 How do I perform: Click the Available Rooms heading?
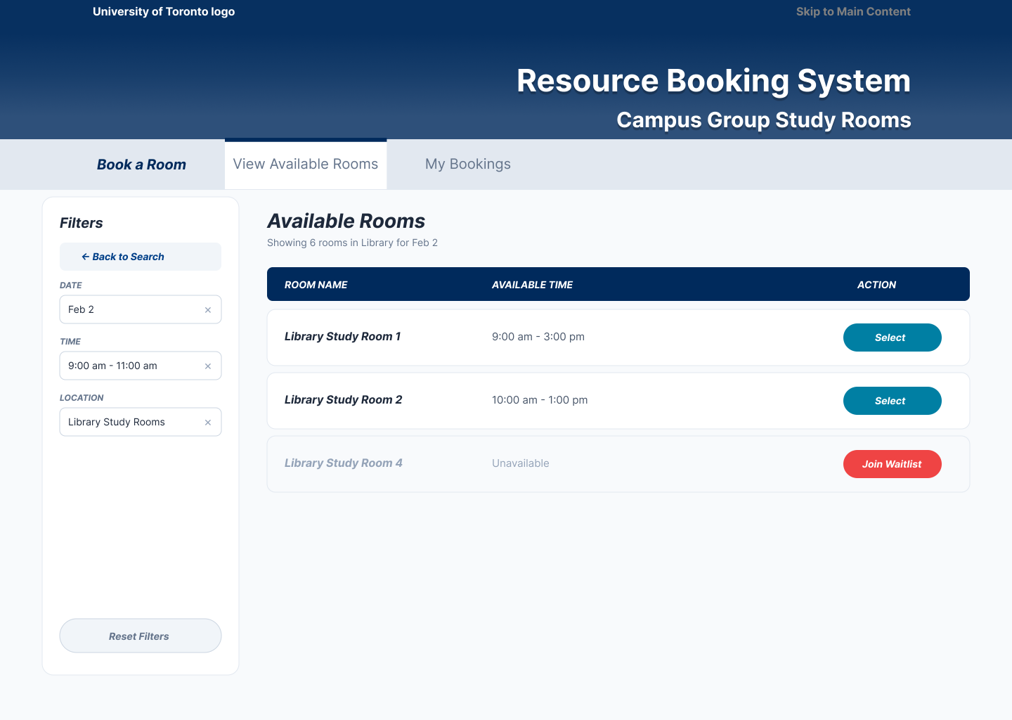[x=345, y=221]
